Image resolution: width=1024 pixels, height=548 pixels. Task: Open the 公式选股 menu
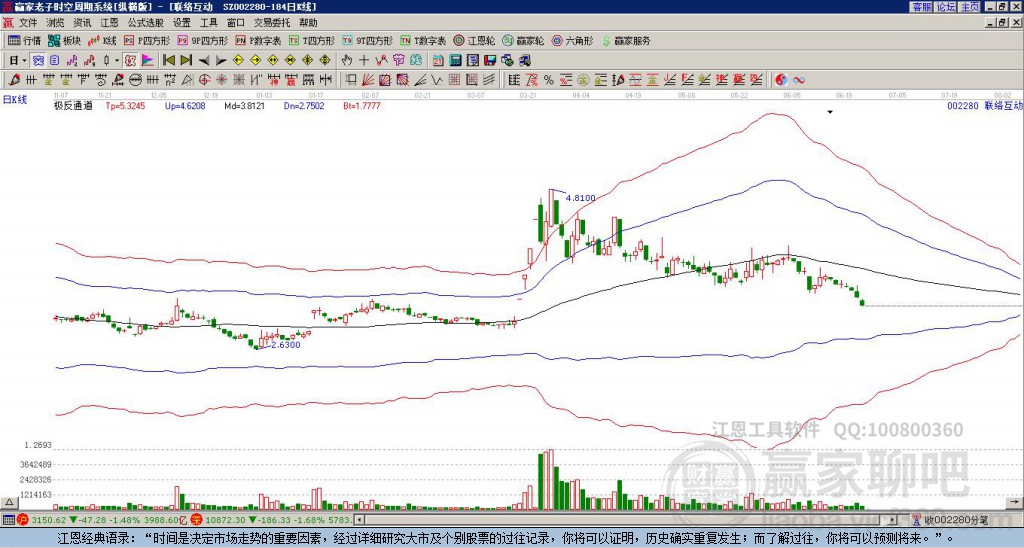pos(146,23)
